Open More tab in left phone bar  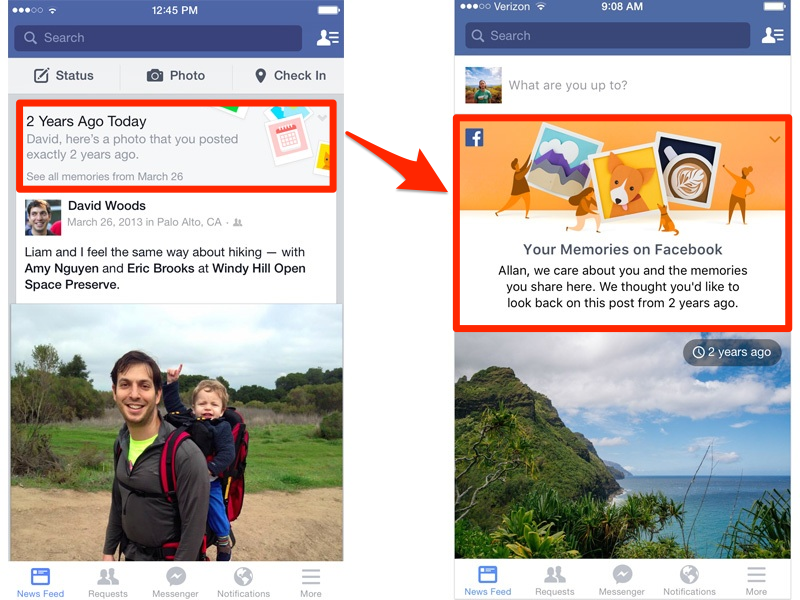click(311, 582)
